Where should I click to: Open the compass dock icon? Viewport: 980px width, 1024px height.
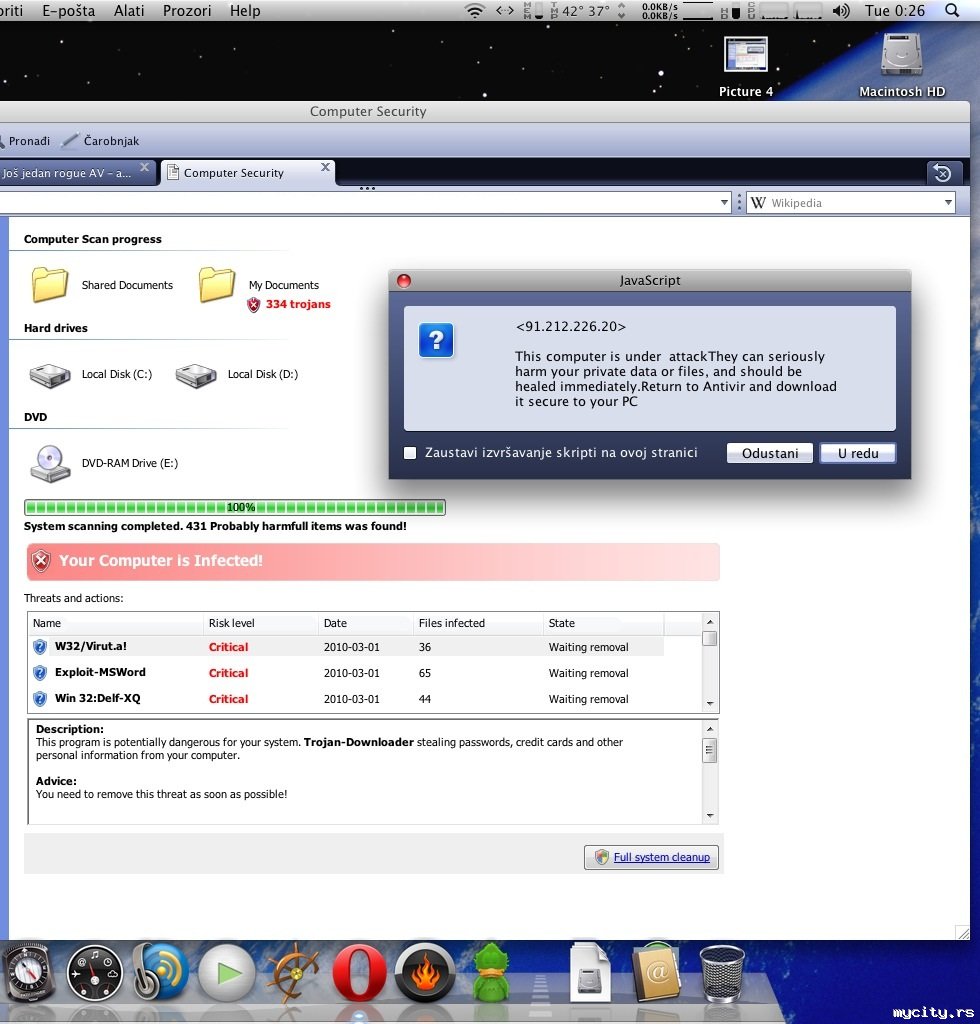(27, 972)
